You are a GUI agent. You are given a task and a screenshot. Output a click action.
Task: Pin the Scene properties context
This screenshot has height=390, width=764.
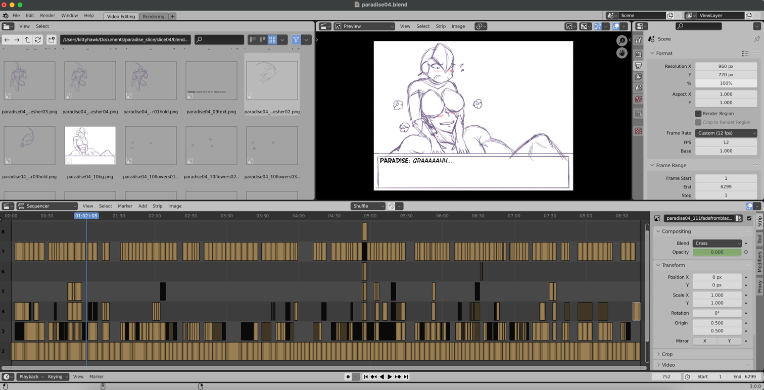point(756,39)
